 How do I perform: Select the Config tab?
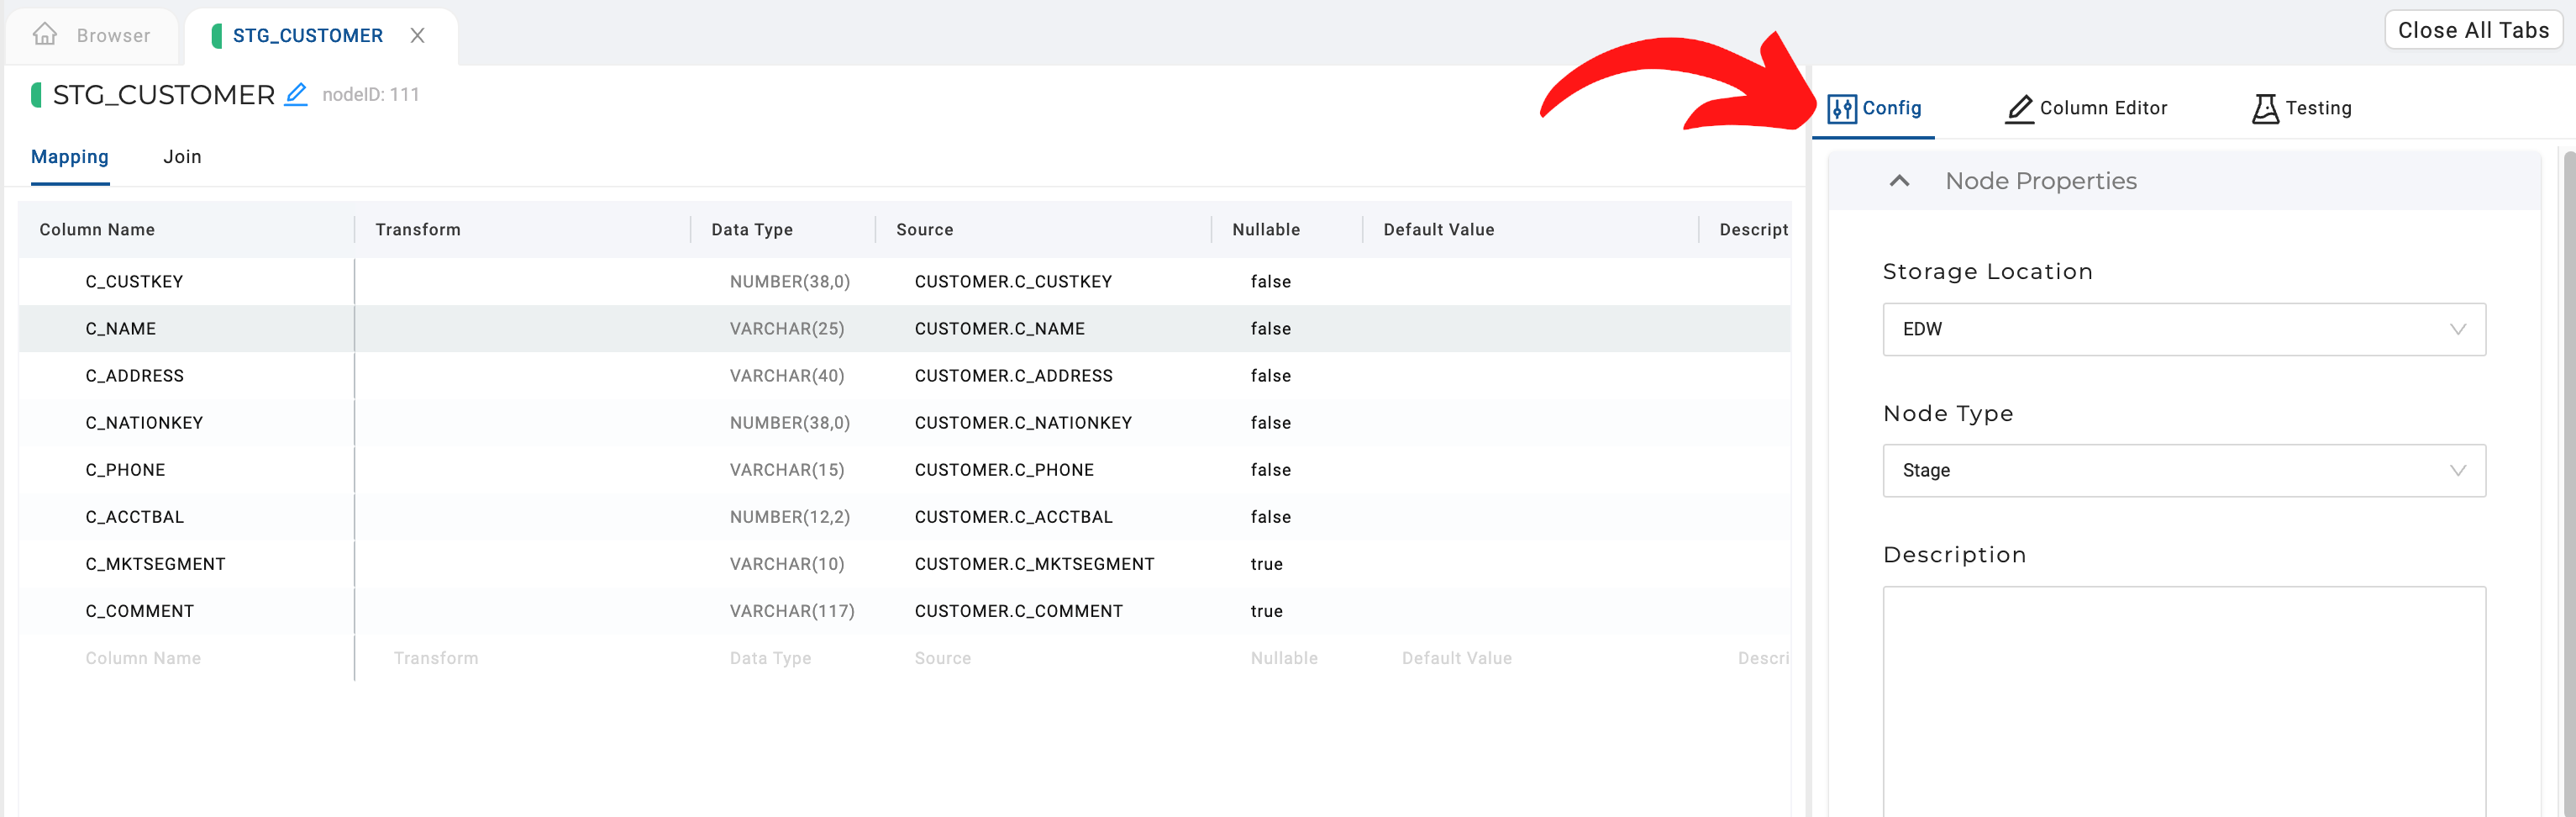tap(1874, 108)
